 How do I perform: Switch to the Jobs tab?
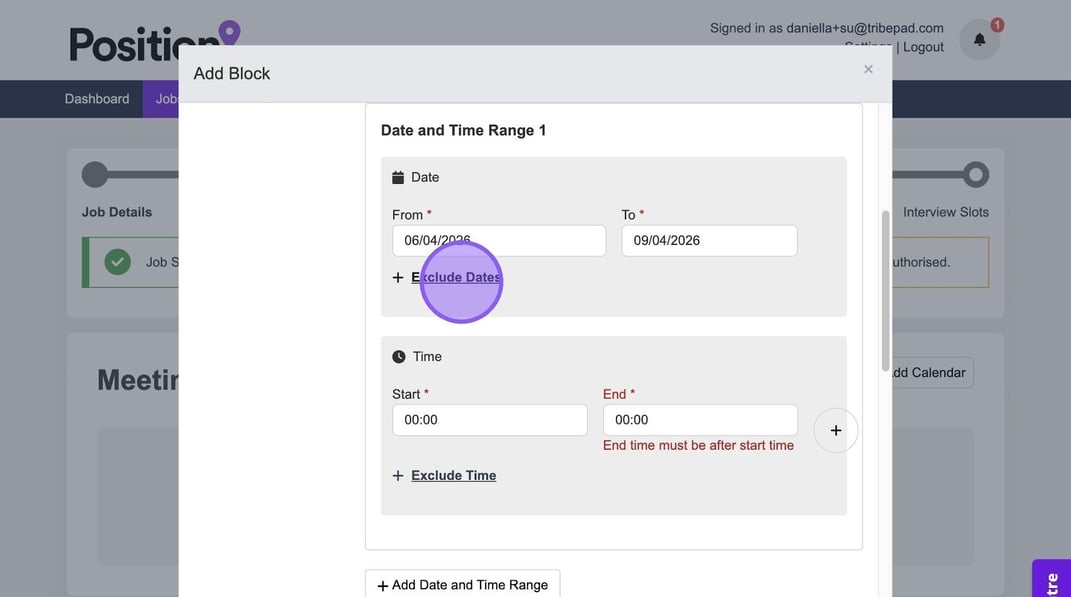click(165, 99)
